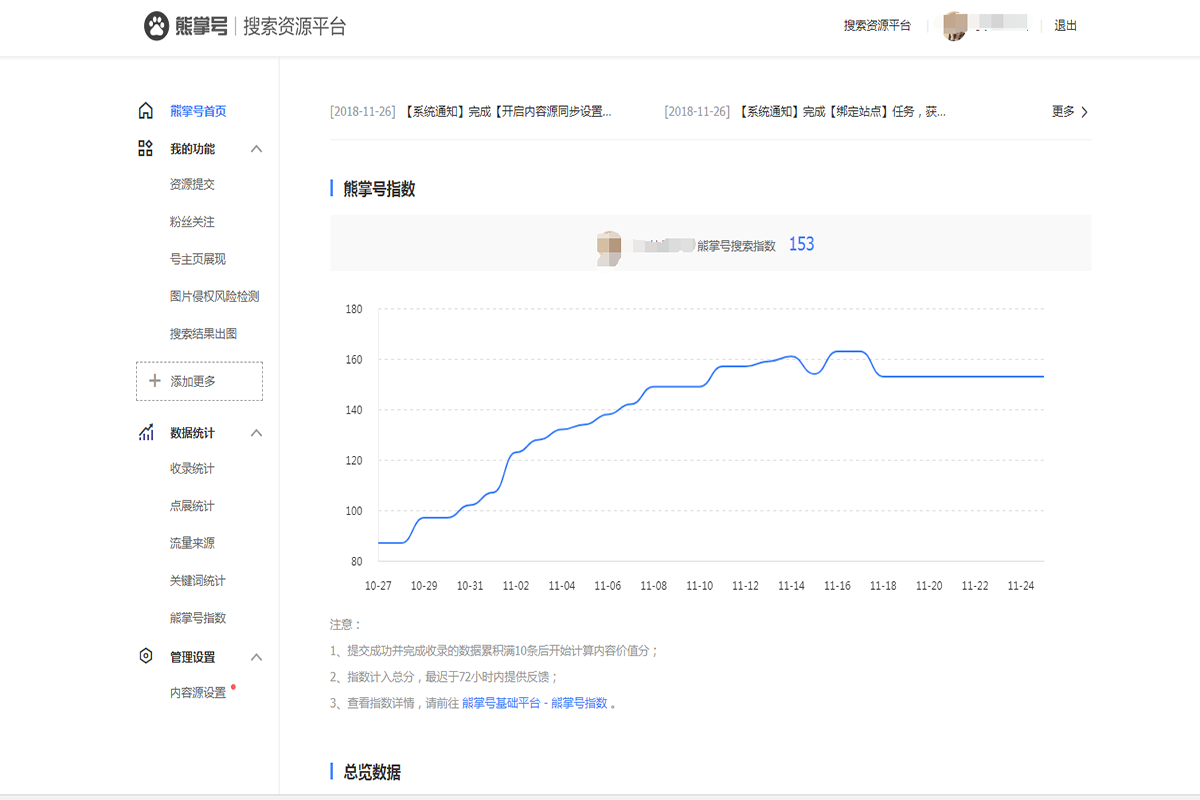1200x800 pixels.
Task: Click the 管理设置 section label
Action: (192, 657)
